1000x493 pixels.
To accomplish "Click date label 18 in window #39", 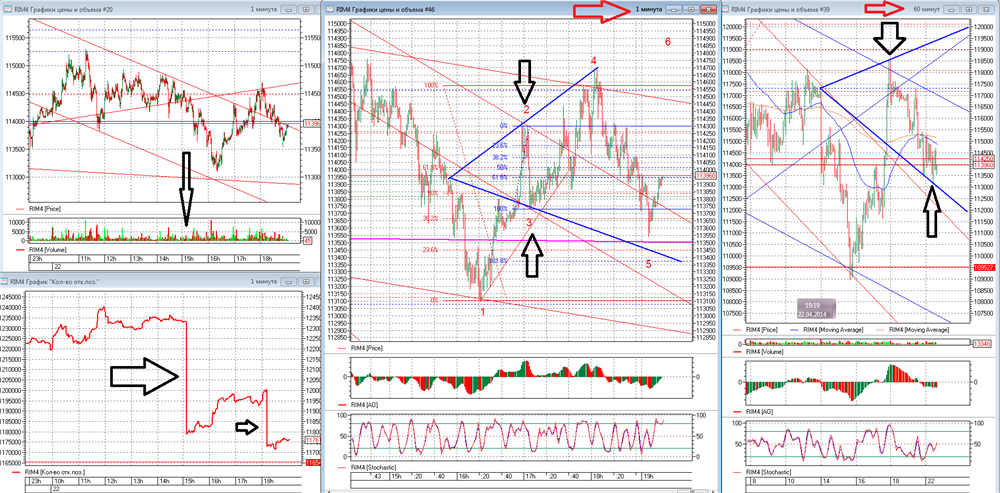I will click(895, 483).
